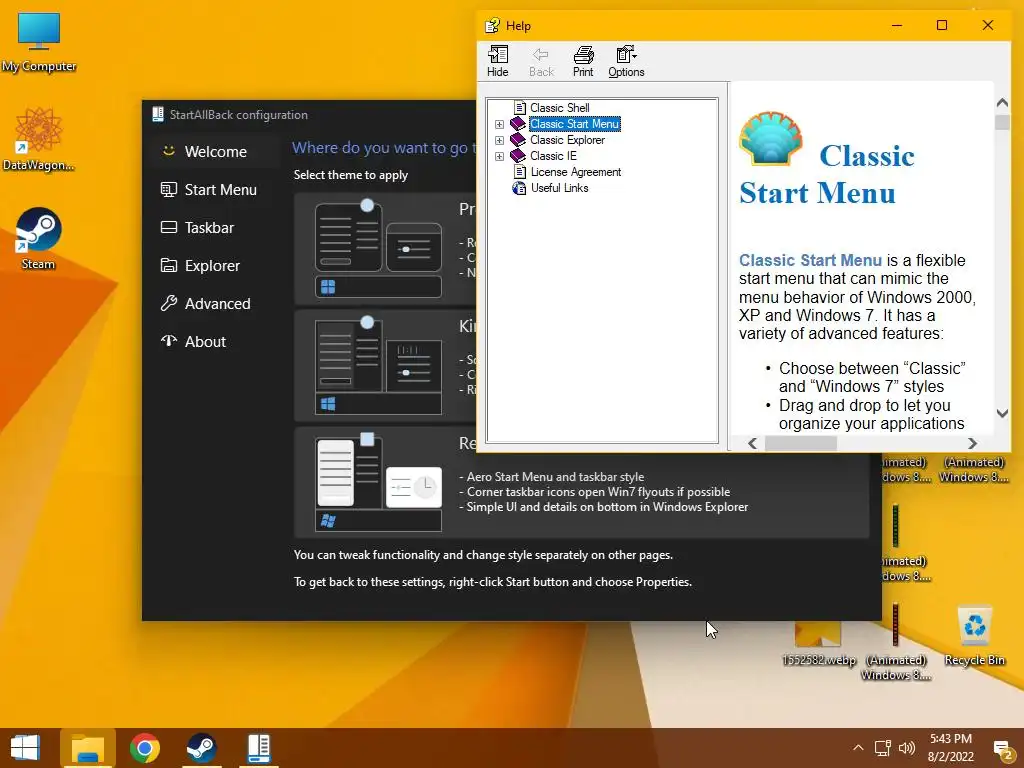Open File Explorer from taskbar
1024x768 pixels.
(x=88, y=748)
